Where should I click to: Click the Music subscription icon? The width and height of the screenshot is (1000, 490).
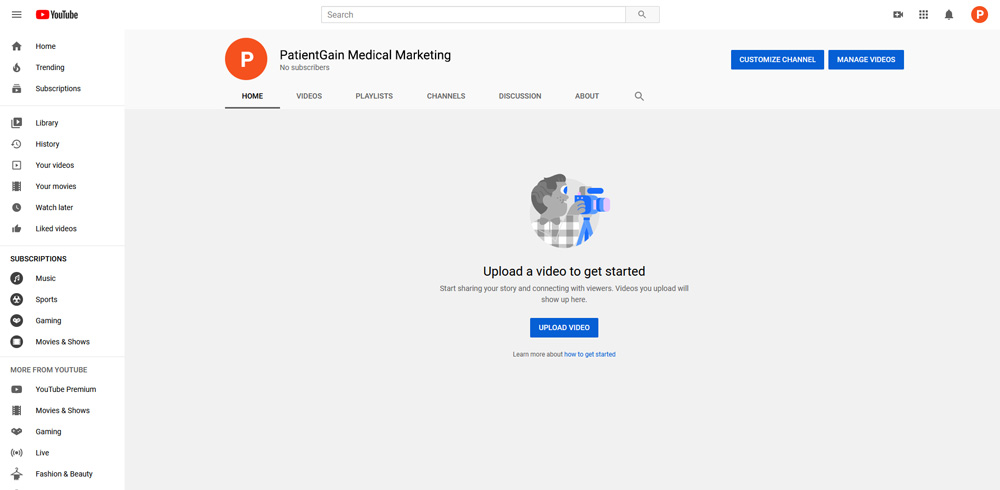coord(17,278)
